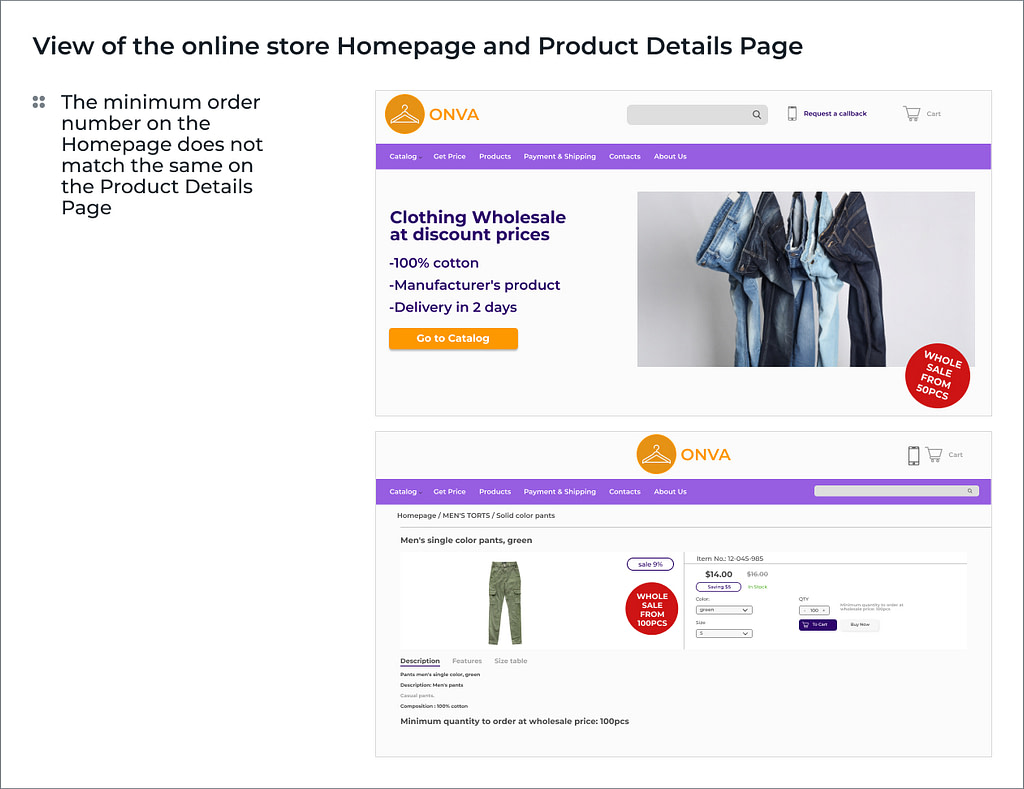Expand the Catalog menu on homepage nav bar
The height and width of the screenshot is (789, 1024).
pos(405,157)
